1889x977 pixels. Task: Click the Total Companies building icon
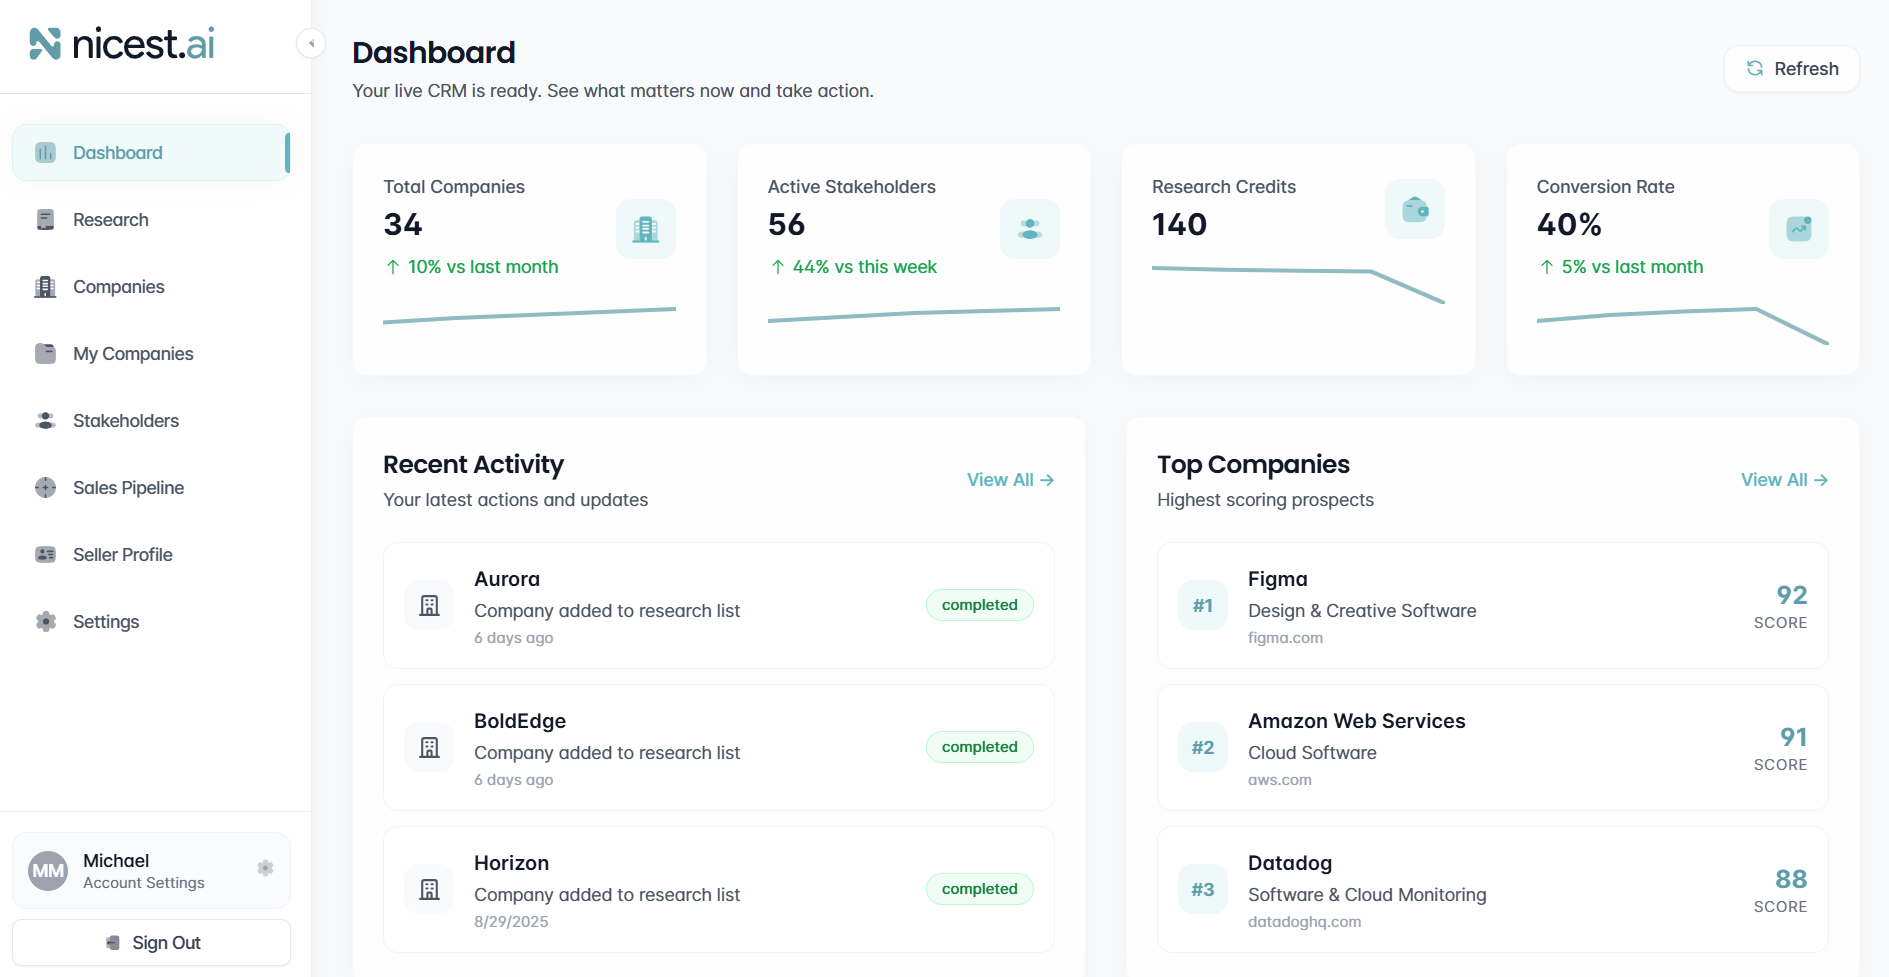coord(645,229)
